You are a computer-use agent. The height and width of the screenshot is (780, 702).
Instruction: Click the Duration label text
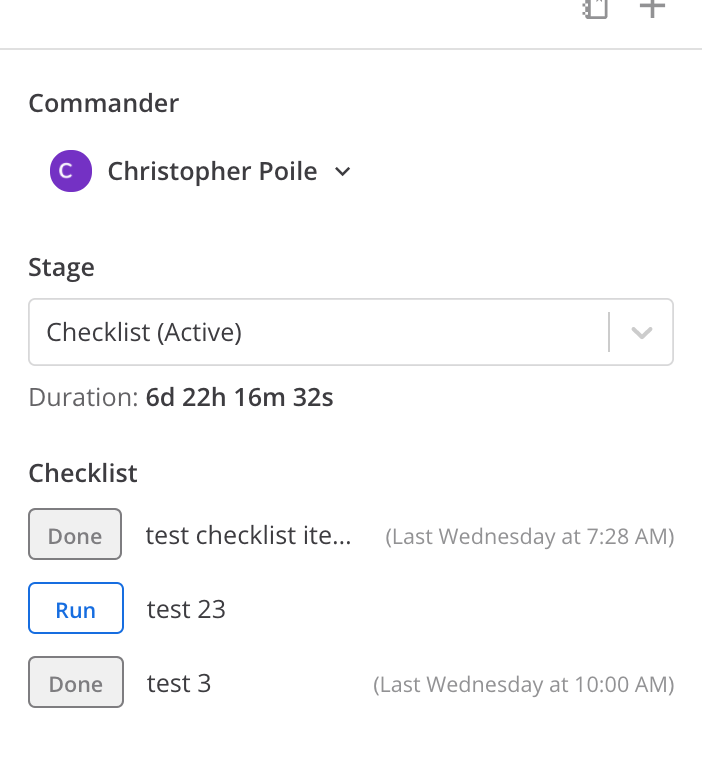coord(83,398)
